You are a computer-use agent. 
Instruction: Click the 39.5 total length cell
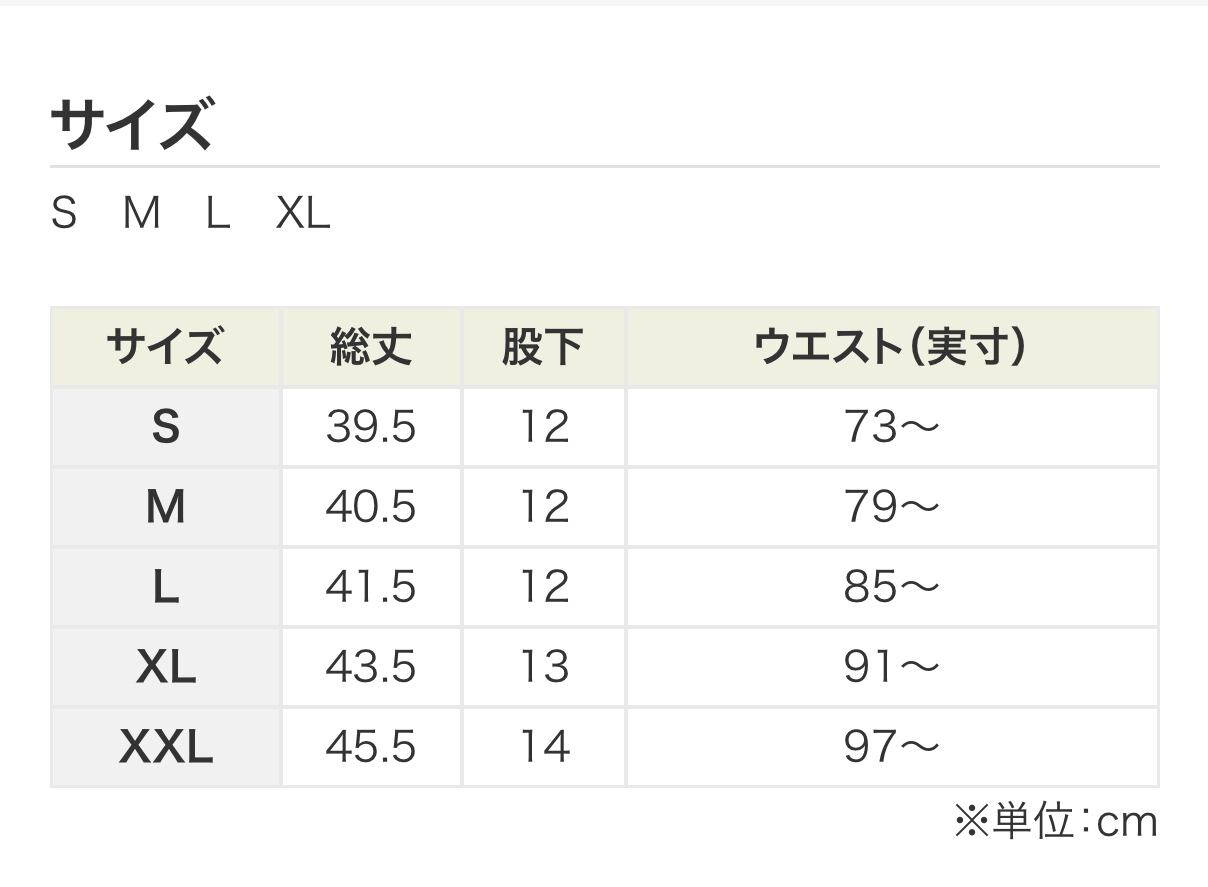point(371,428)
